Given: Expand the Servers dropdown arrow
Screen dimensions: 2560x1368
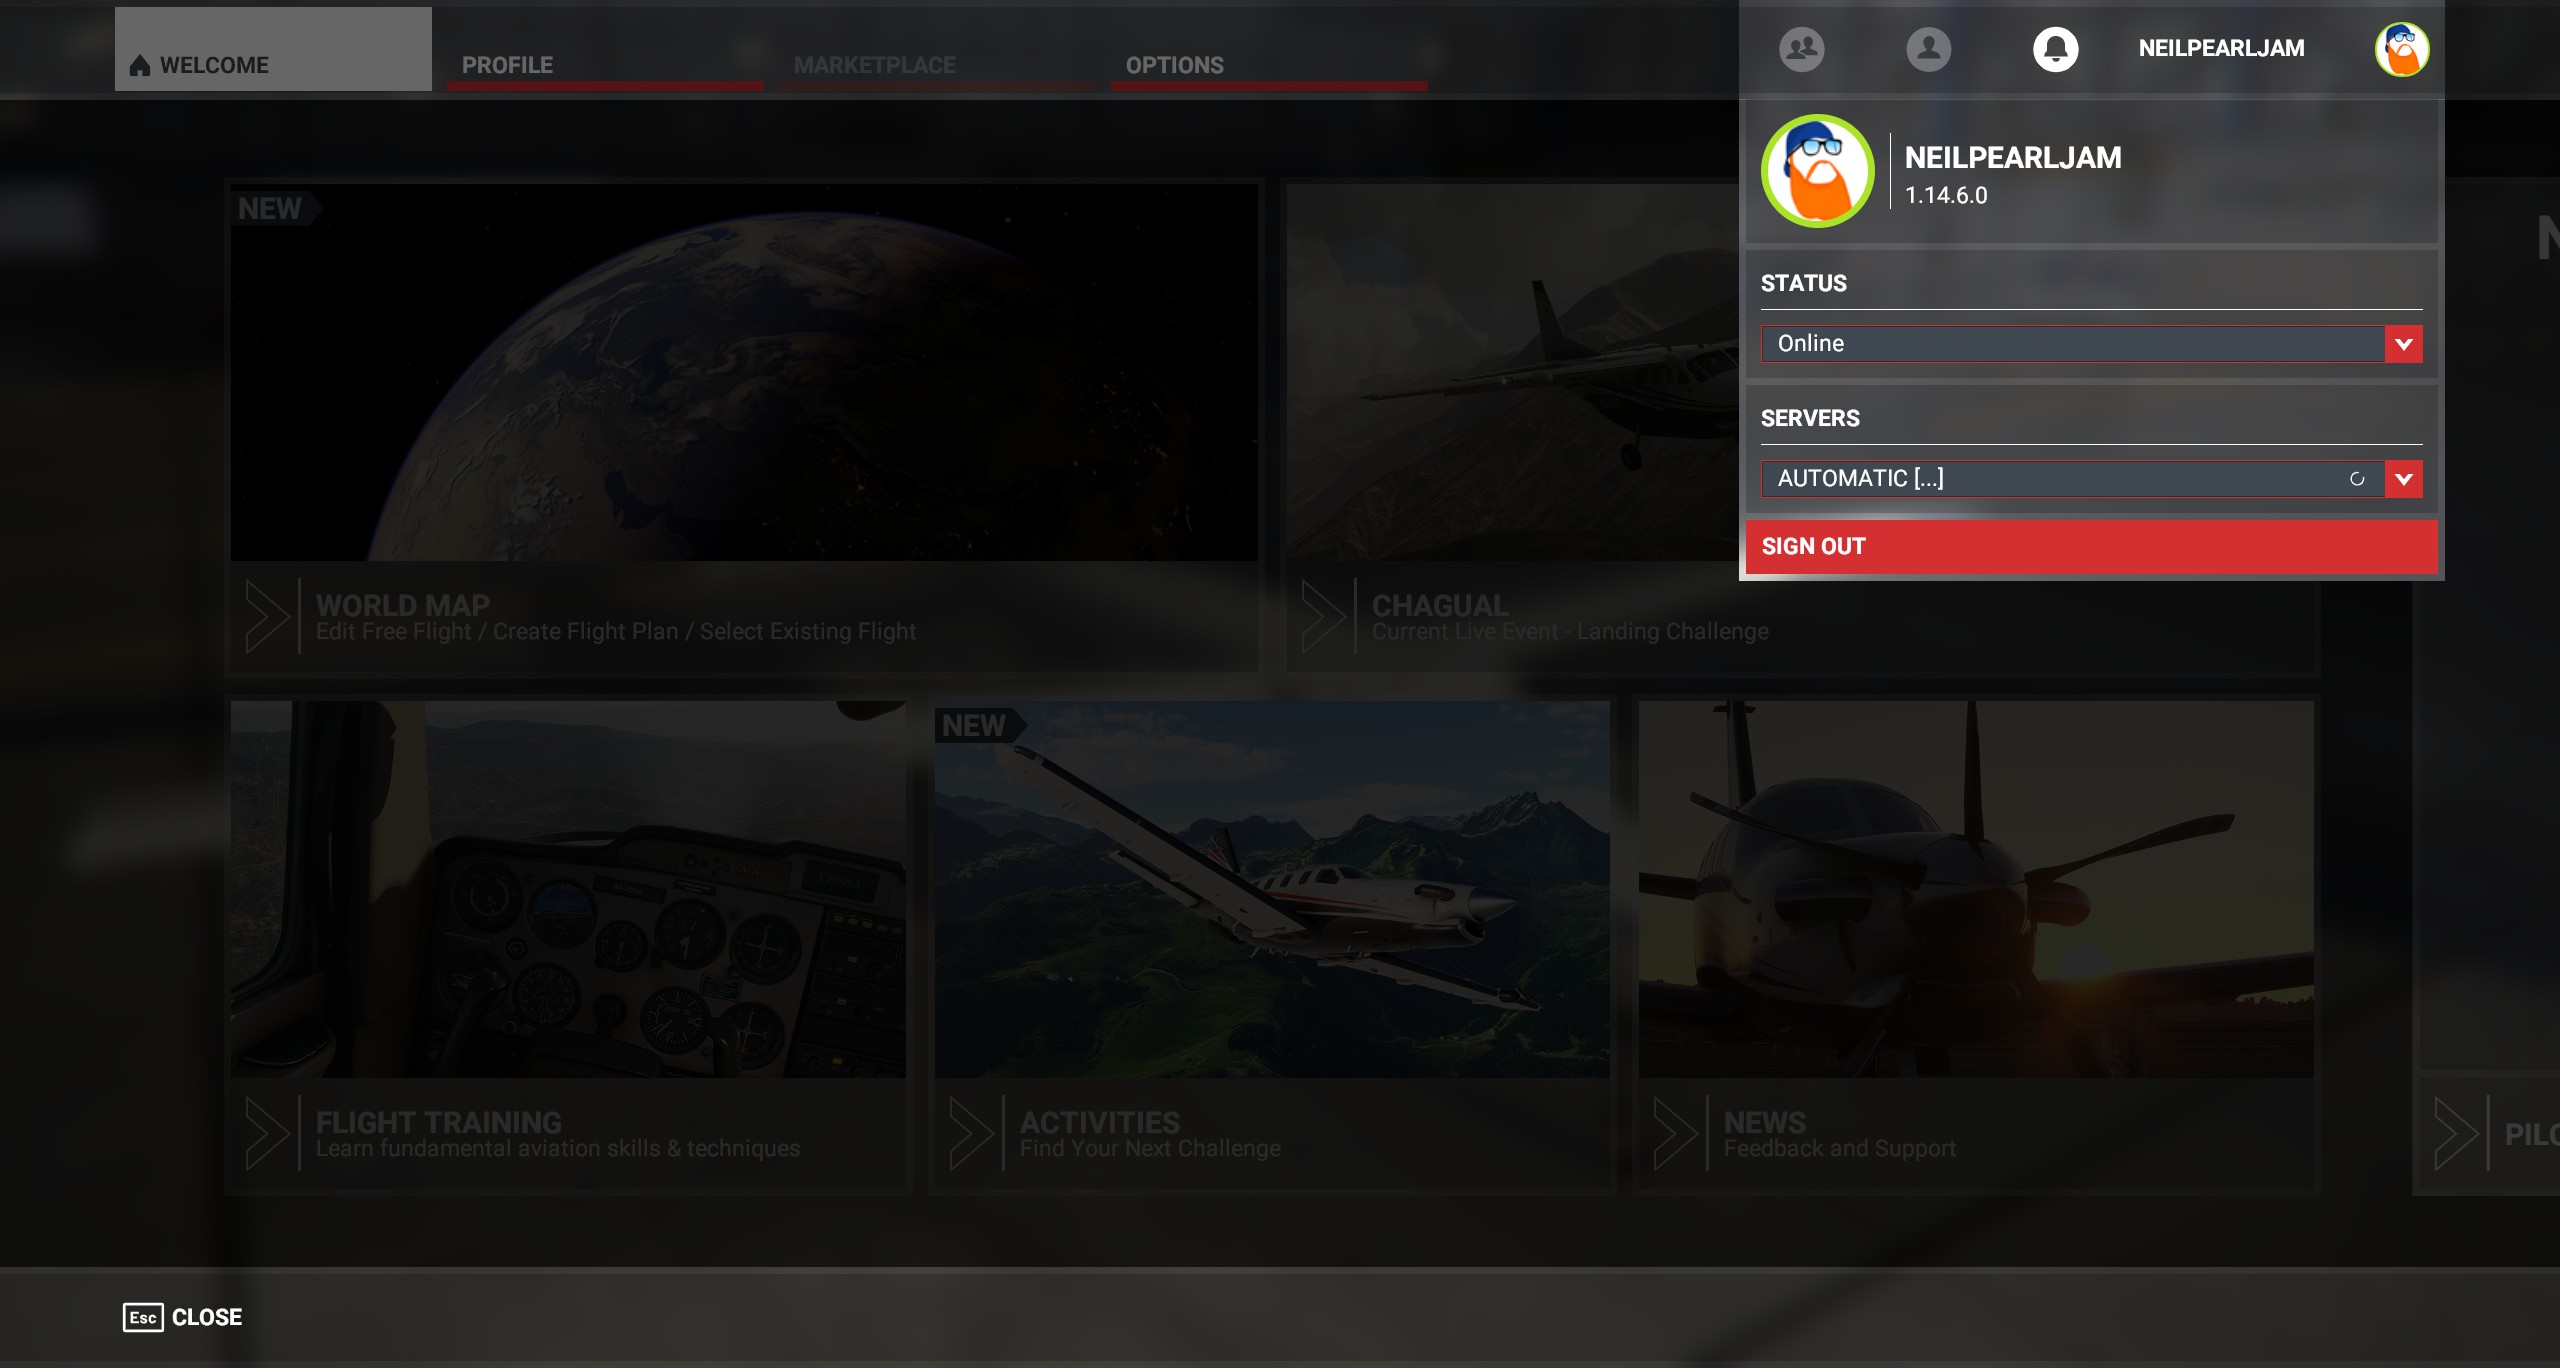Looking at the screenshot, I should coord(2403,479).
